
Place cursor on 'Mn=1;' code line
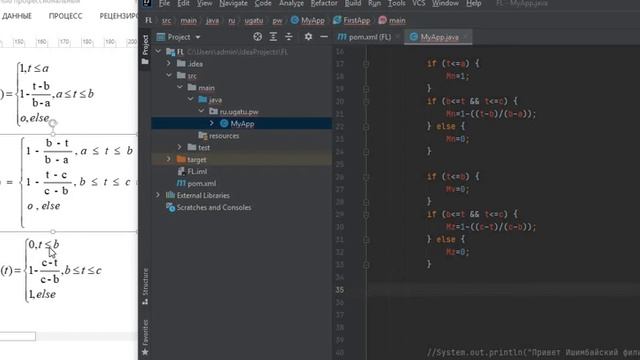[x=458, y=76]
